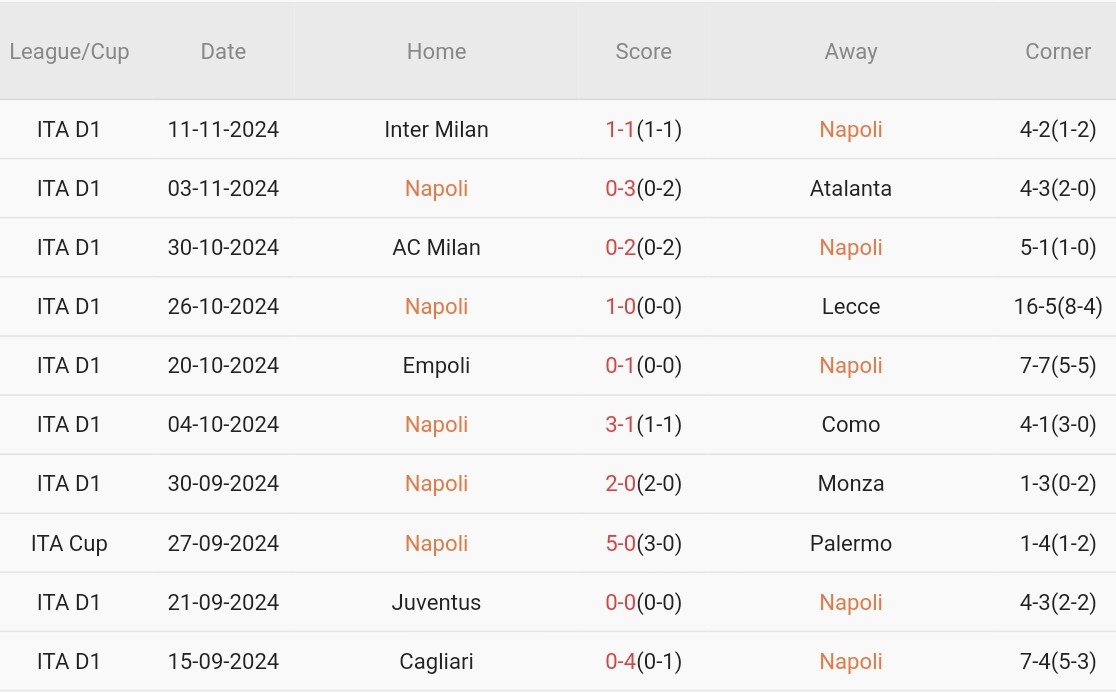Open the Palermo team link
Viewport: 1116px width, 693px height.
pyautogui.click(x=850, y=544)
